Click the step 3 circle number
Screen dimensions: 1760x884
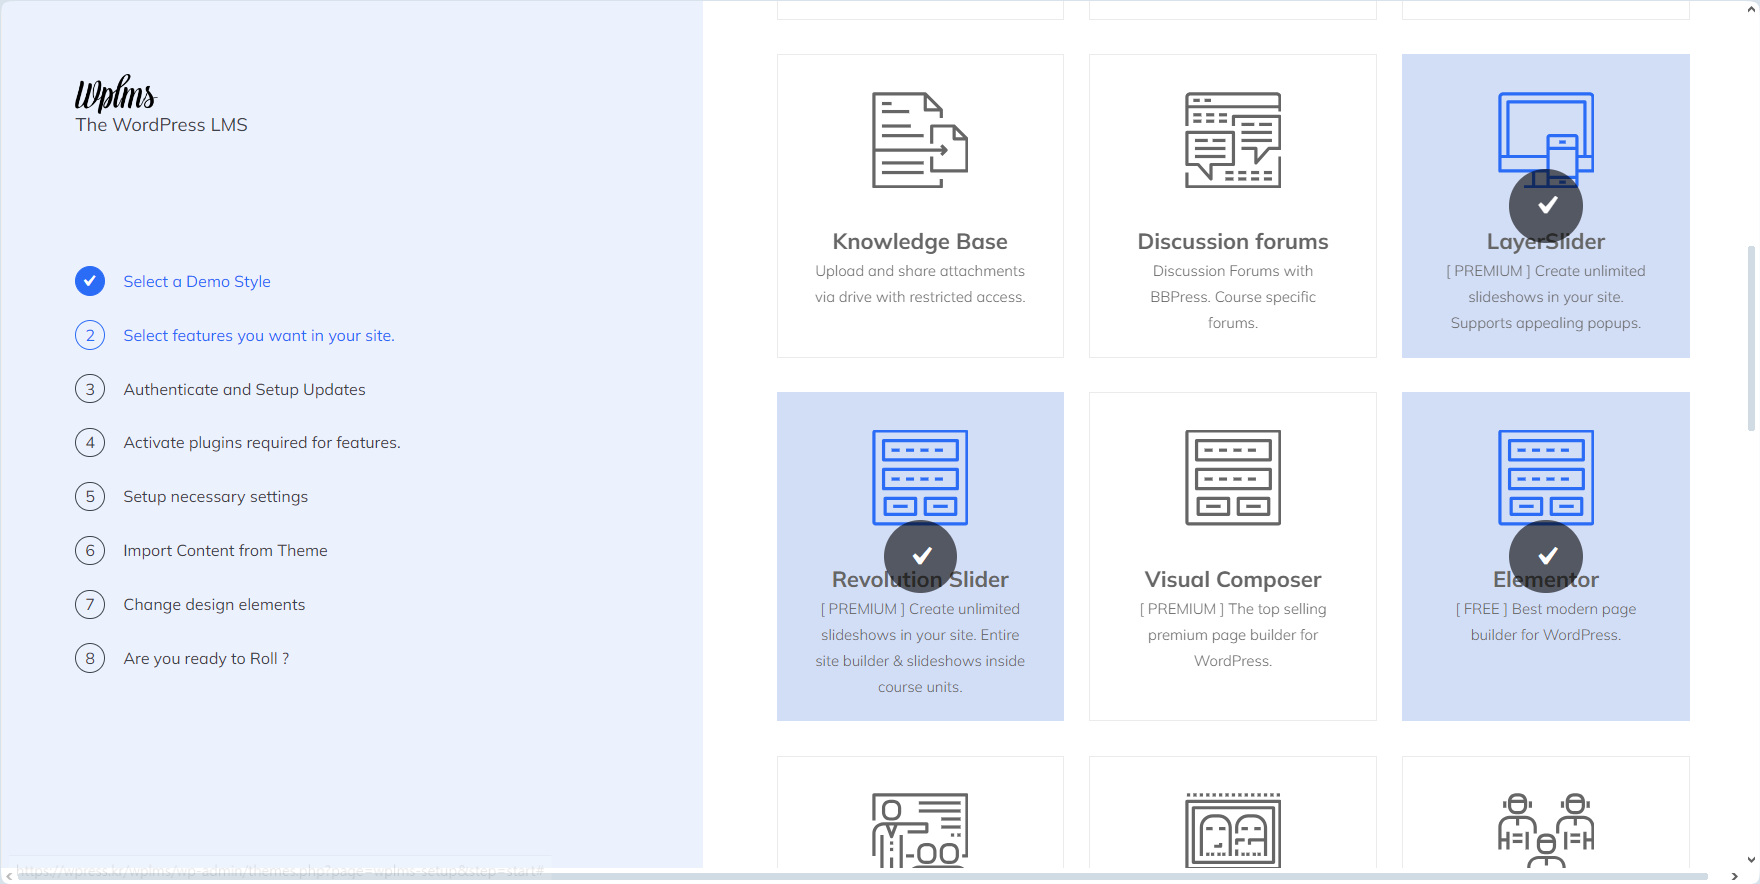pos(90,389)
